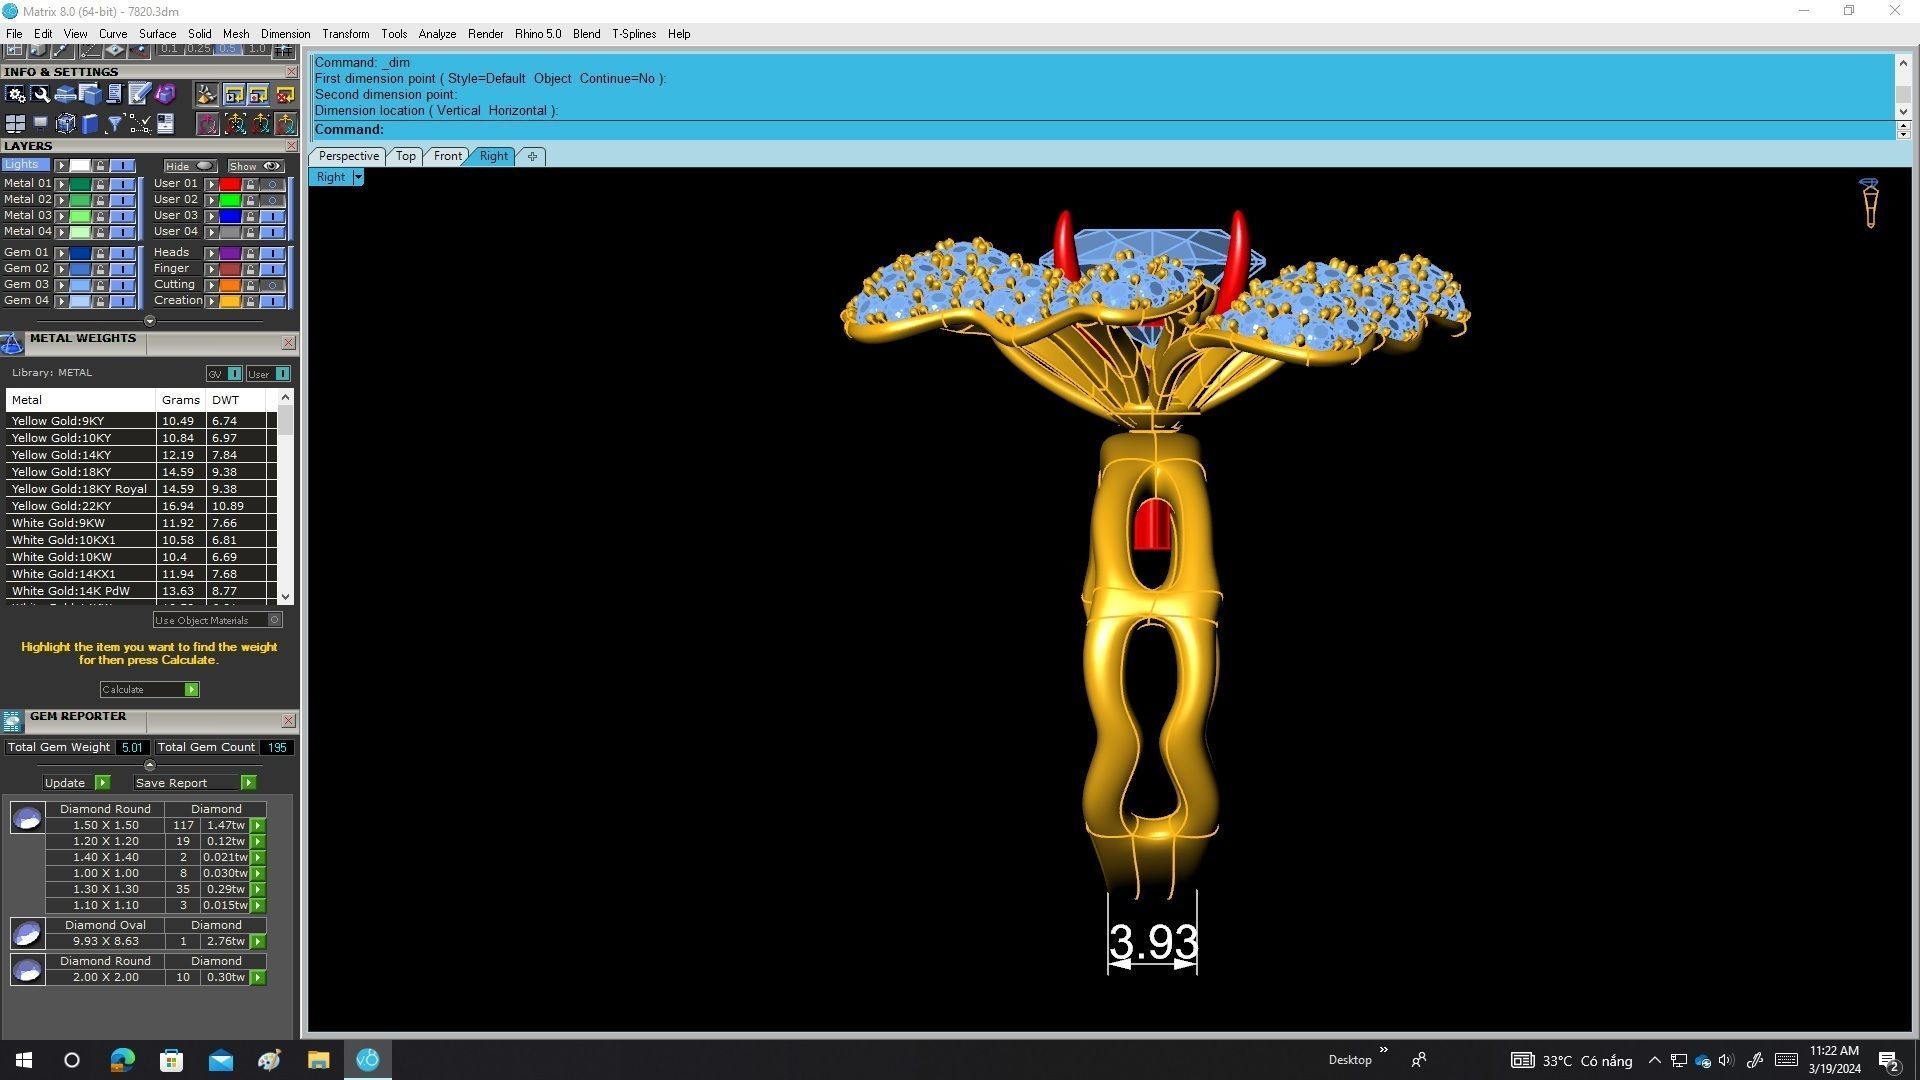Click the purple gem box icon

[165, 94]
